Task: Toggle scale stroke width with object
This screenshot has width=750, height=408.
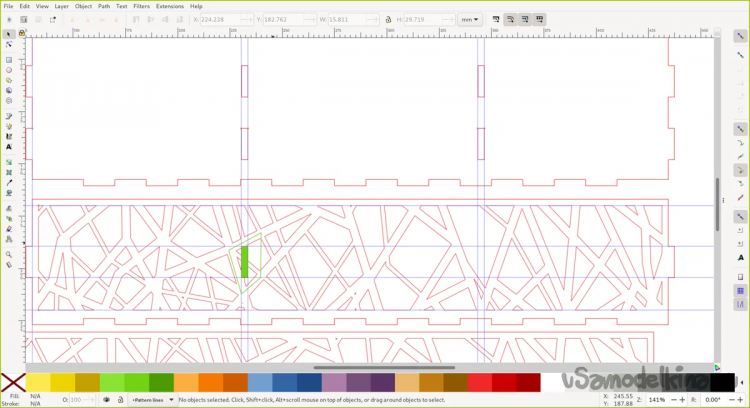Action: pos(497,19)
